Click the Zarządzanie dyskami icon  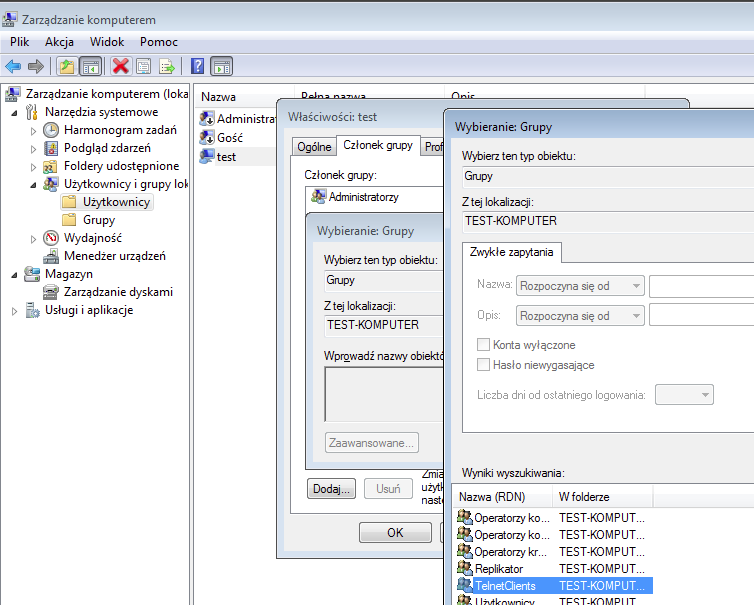[51, 292]
